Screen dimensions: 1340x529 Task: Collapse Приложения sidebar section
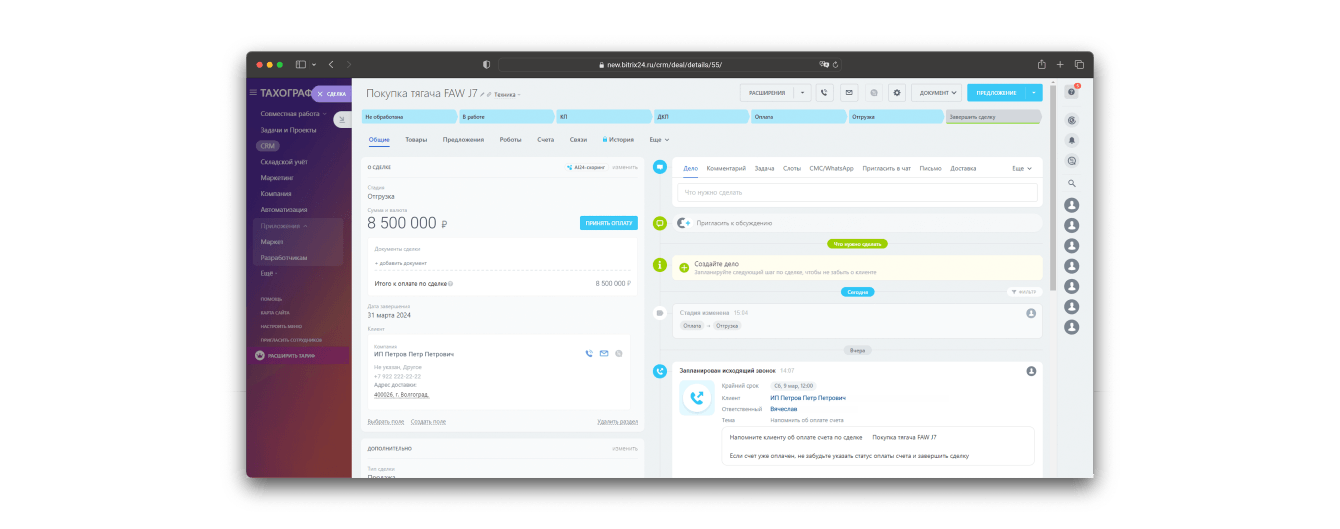coord(284,226)
